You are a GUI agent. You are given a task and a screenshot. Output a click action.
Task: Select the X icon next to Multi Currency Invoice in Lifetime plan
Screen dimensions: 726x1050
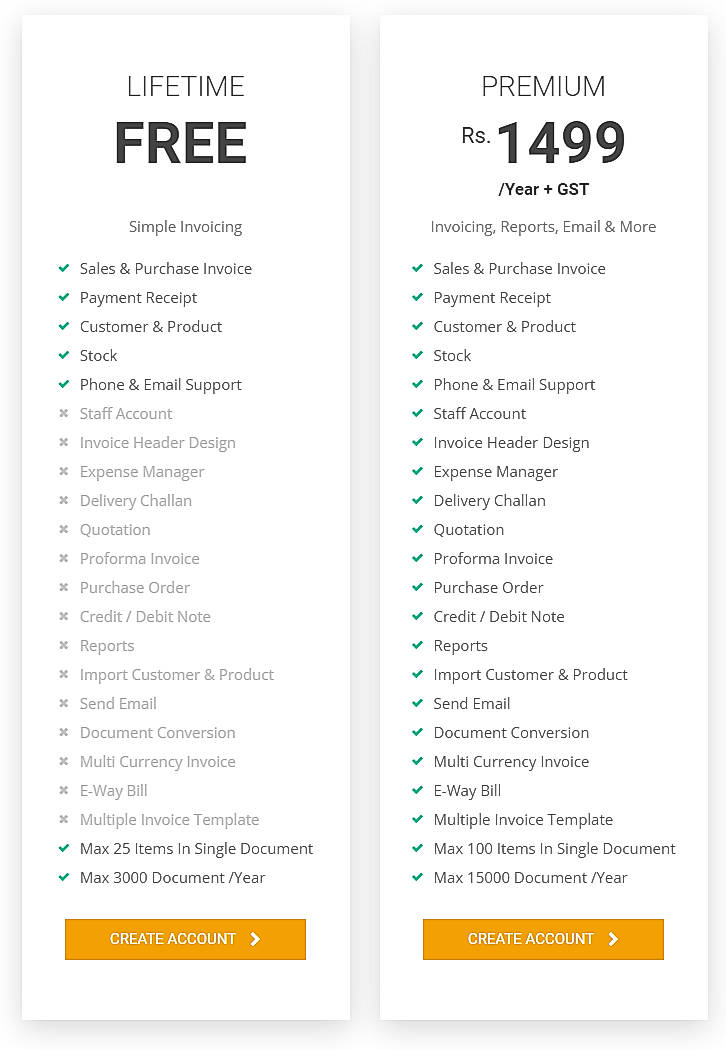point(62,761)
